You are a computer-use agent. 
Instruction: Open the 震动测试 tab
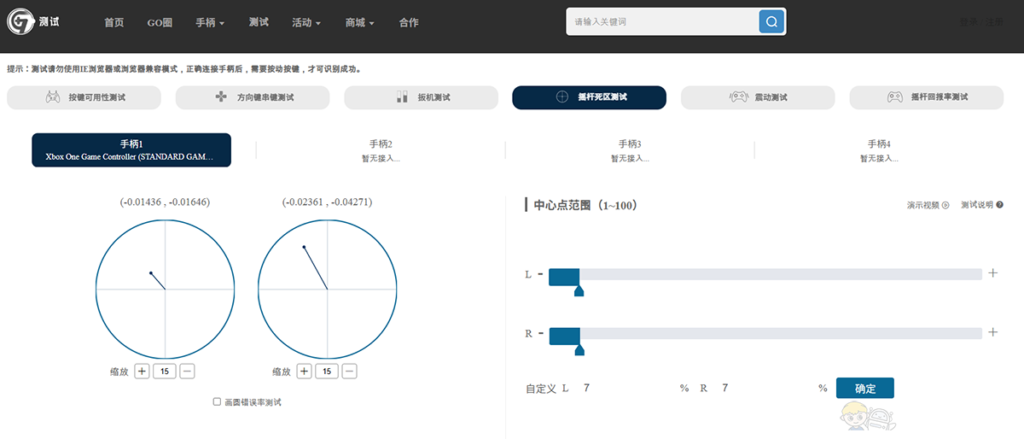click(x=758, y=98)
